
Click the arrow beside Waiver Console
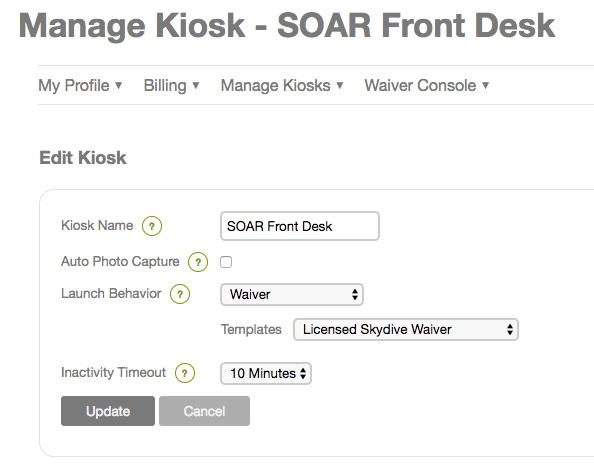(x=485, y=86)
